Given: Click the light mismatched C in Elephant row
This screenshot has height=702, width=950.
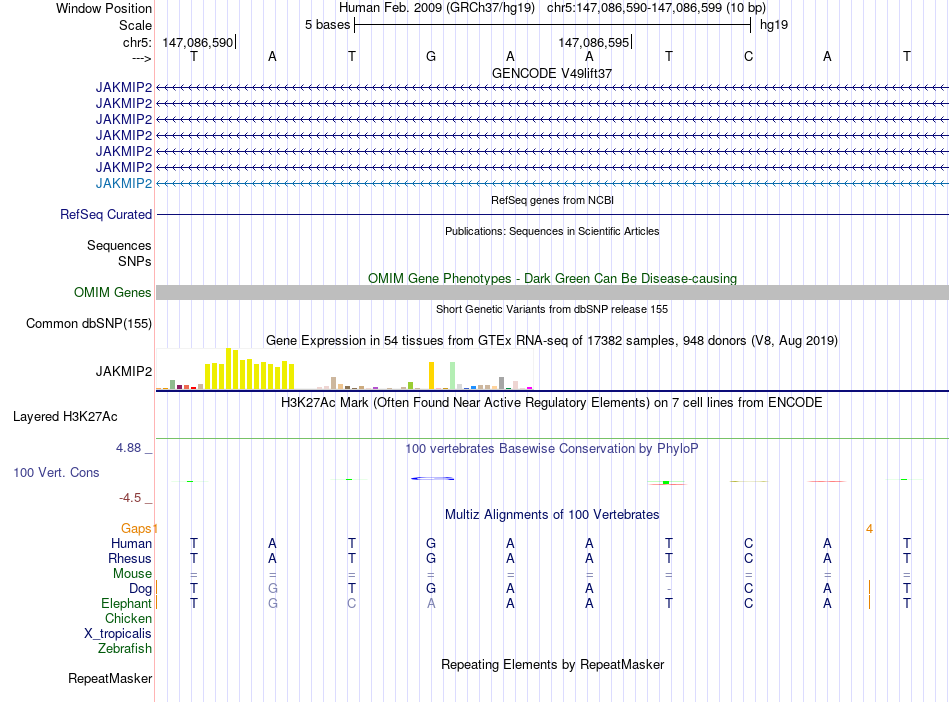Looking at the screenshot, I should click(x=351, y=603).
